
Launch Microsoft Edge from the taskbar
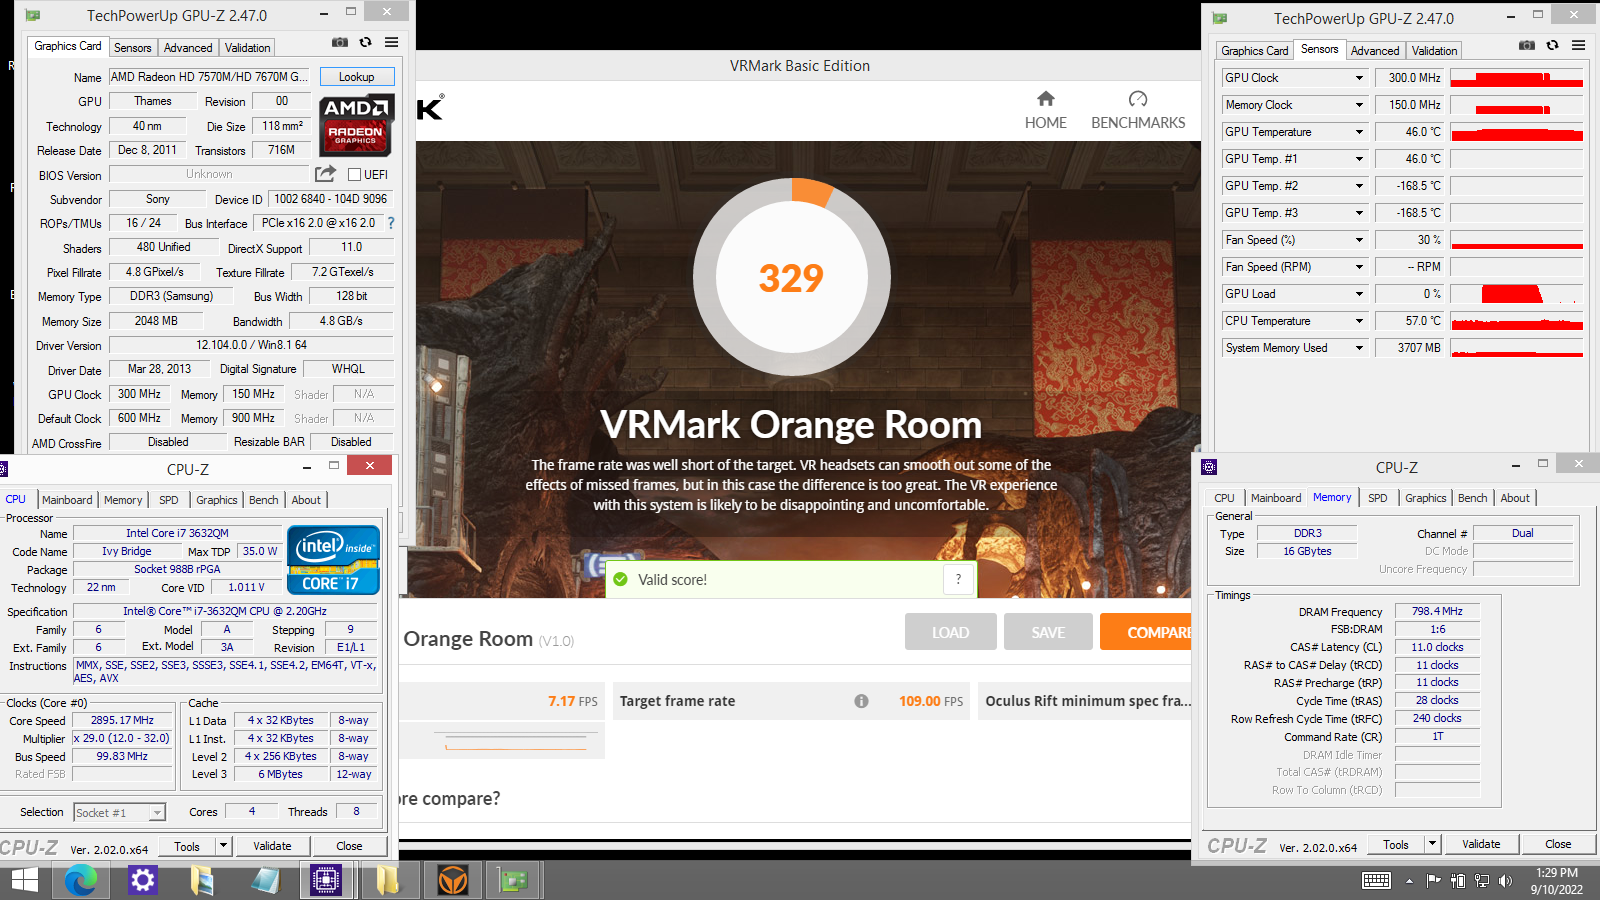pyautogui.click(x=81, y=880)
